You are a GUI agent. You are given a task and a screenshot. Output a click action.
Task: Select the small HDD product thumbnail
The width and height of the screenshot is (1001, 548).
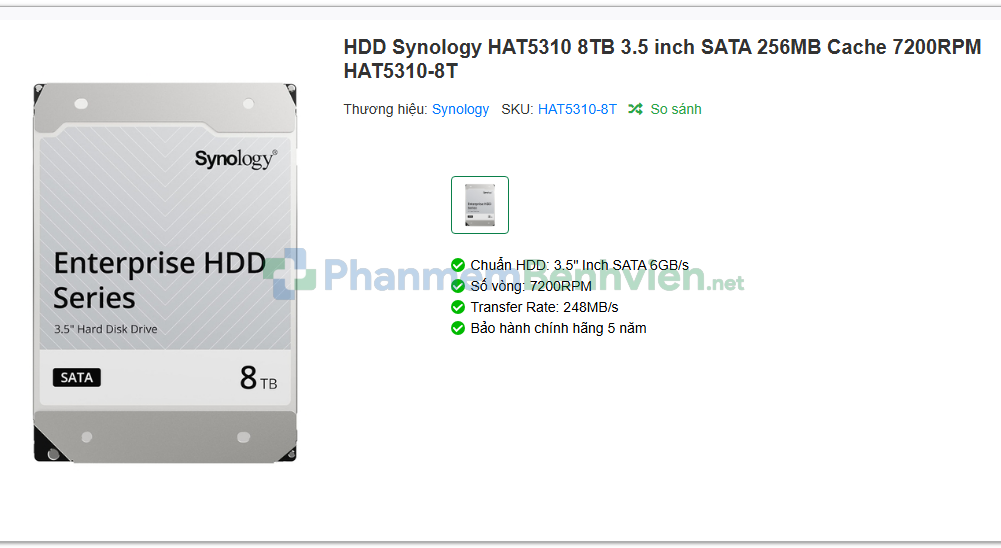(x=480, y=205)
